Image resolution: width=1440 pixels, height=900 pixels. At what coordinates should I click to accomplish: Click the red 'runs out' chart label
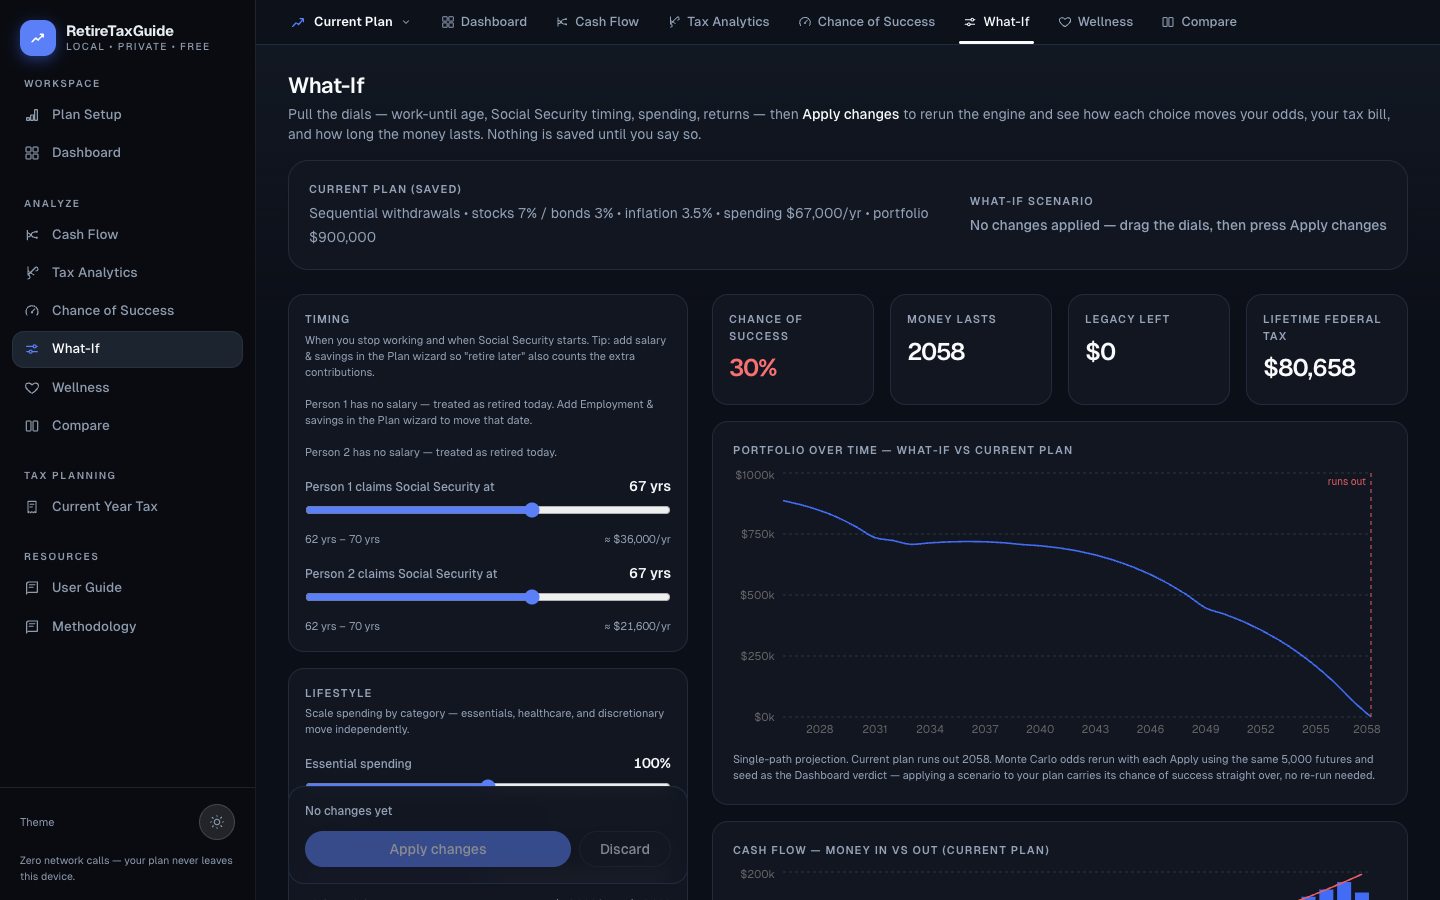[x=1346, y=482]
